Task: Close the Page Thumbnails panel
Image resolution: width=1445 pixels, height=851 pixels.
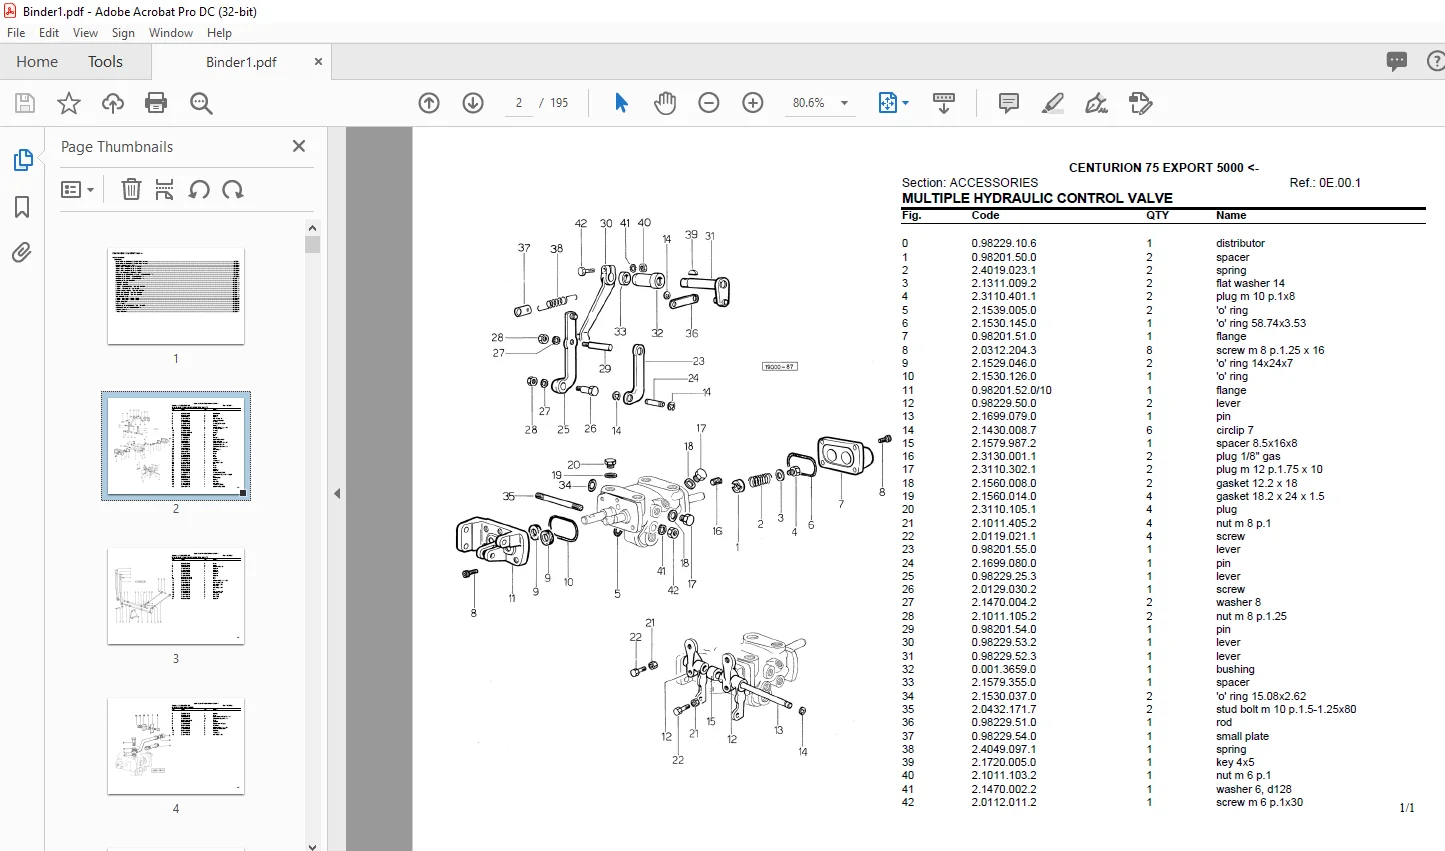Action: pyautogui.click(x=298, y=146)
